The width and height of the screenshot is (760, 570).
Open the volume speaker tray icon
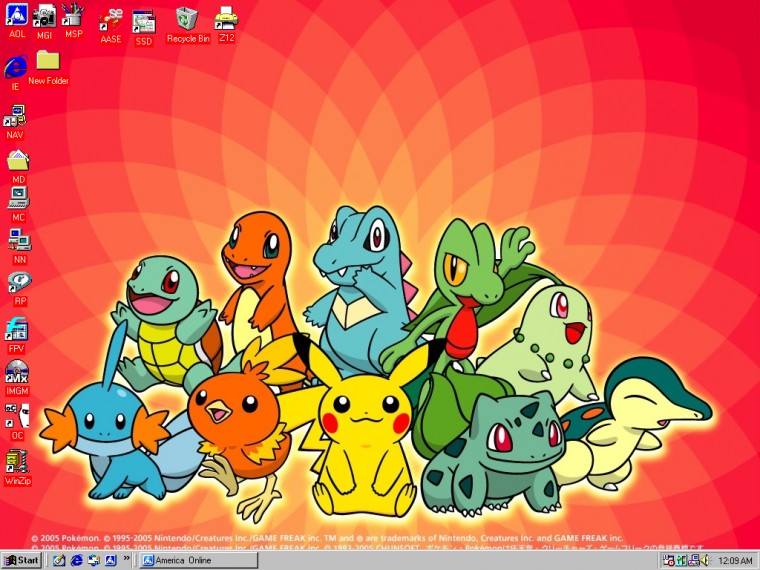[705, 560]
